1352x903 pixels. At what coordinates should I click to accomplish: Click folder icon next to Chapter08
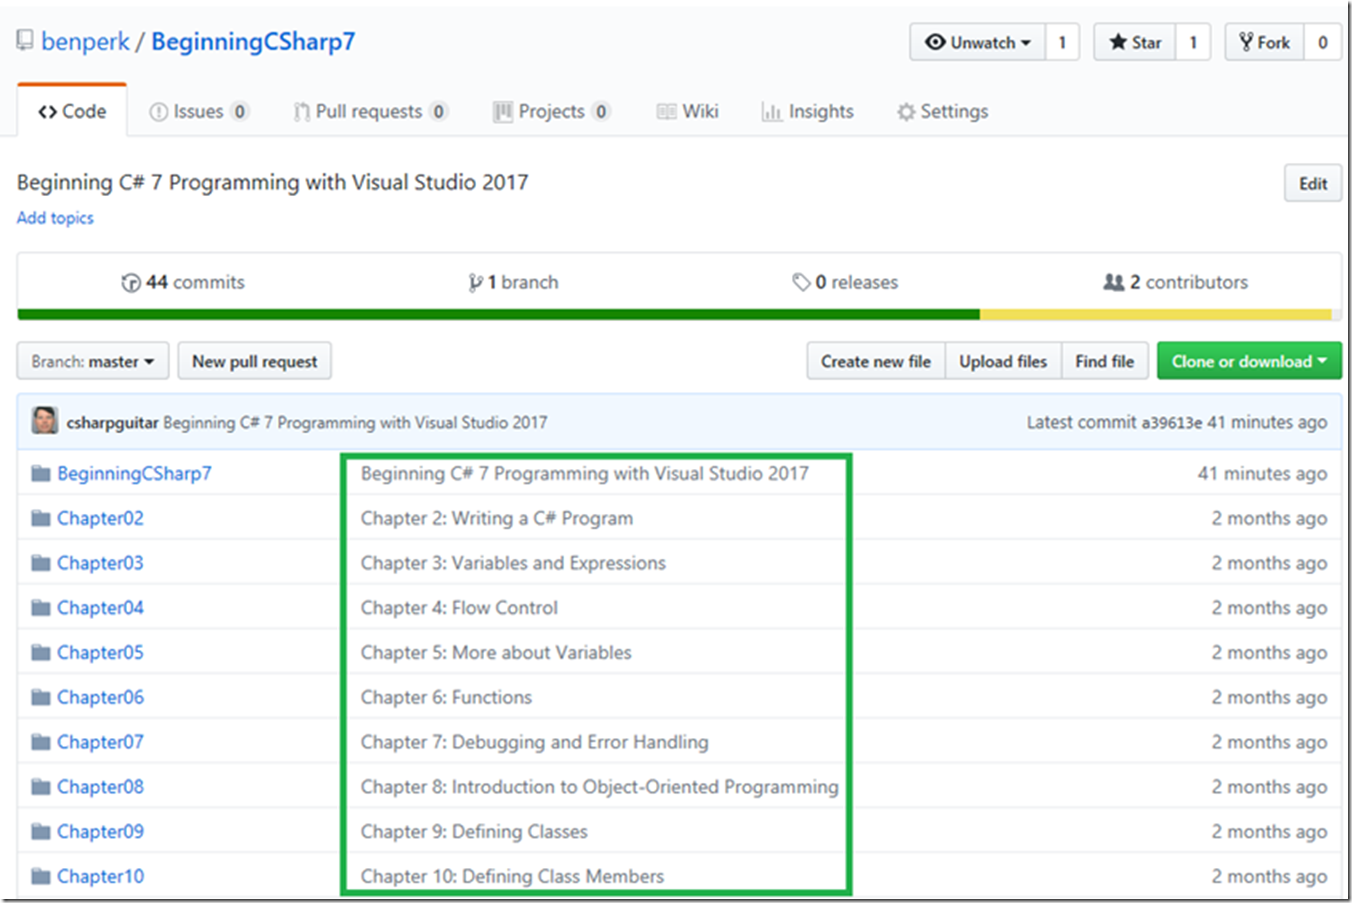[x=40, y=787]
